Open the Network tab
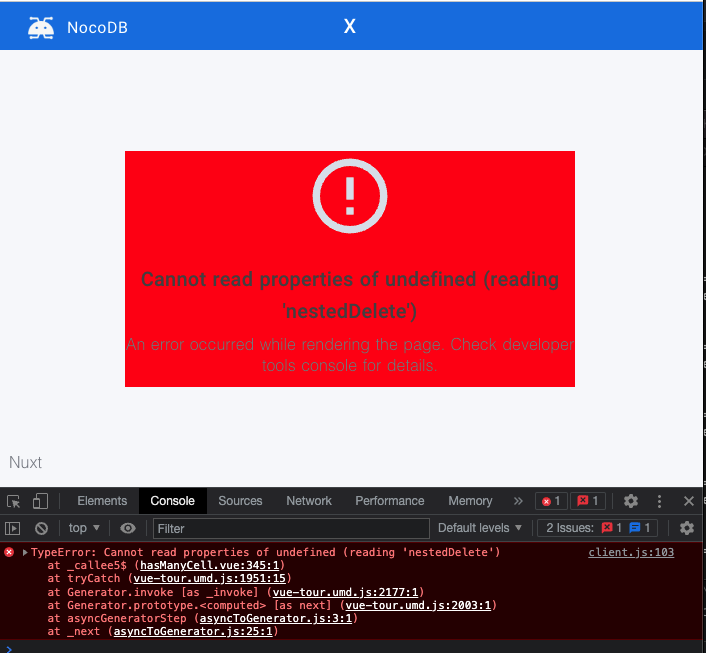 (309, 501)
